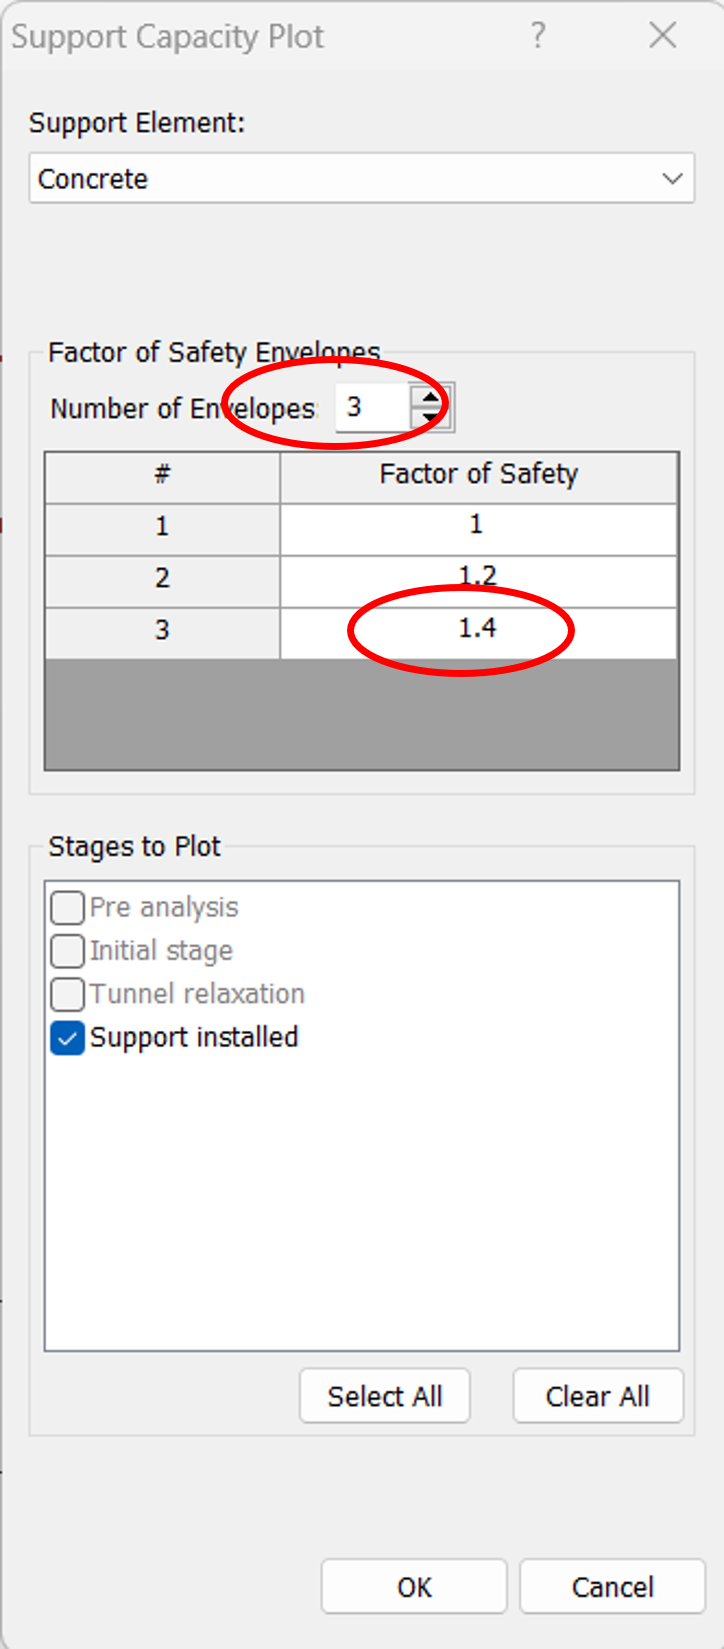This screenshot has height=1649, width=724.
Task: Enable the Pre analysis stage checkbox
Action: pyautogui.click(x=68, y=908)
